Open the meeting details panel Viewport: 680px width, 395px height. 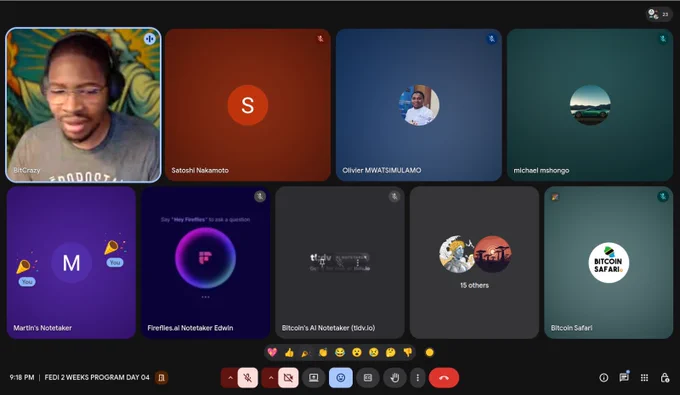pos(603,378)
